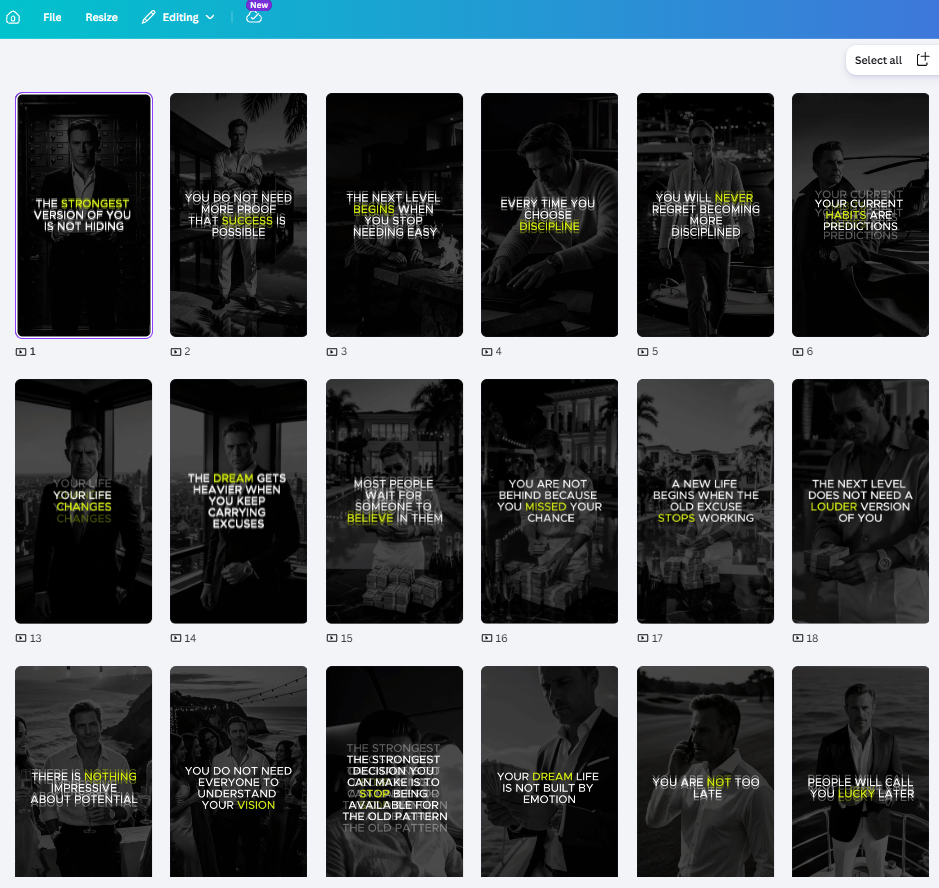Select 'There is nothing impressive about potential' thumbnail
This screenshot has height=888, width=939.
83,771
